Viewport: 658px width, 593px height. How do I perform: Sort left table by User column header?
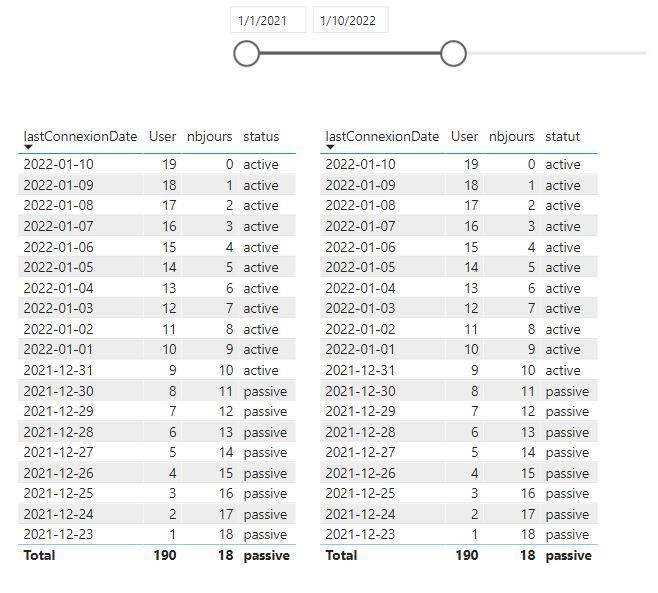(x=162, y=136)
